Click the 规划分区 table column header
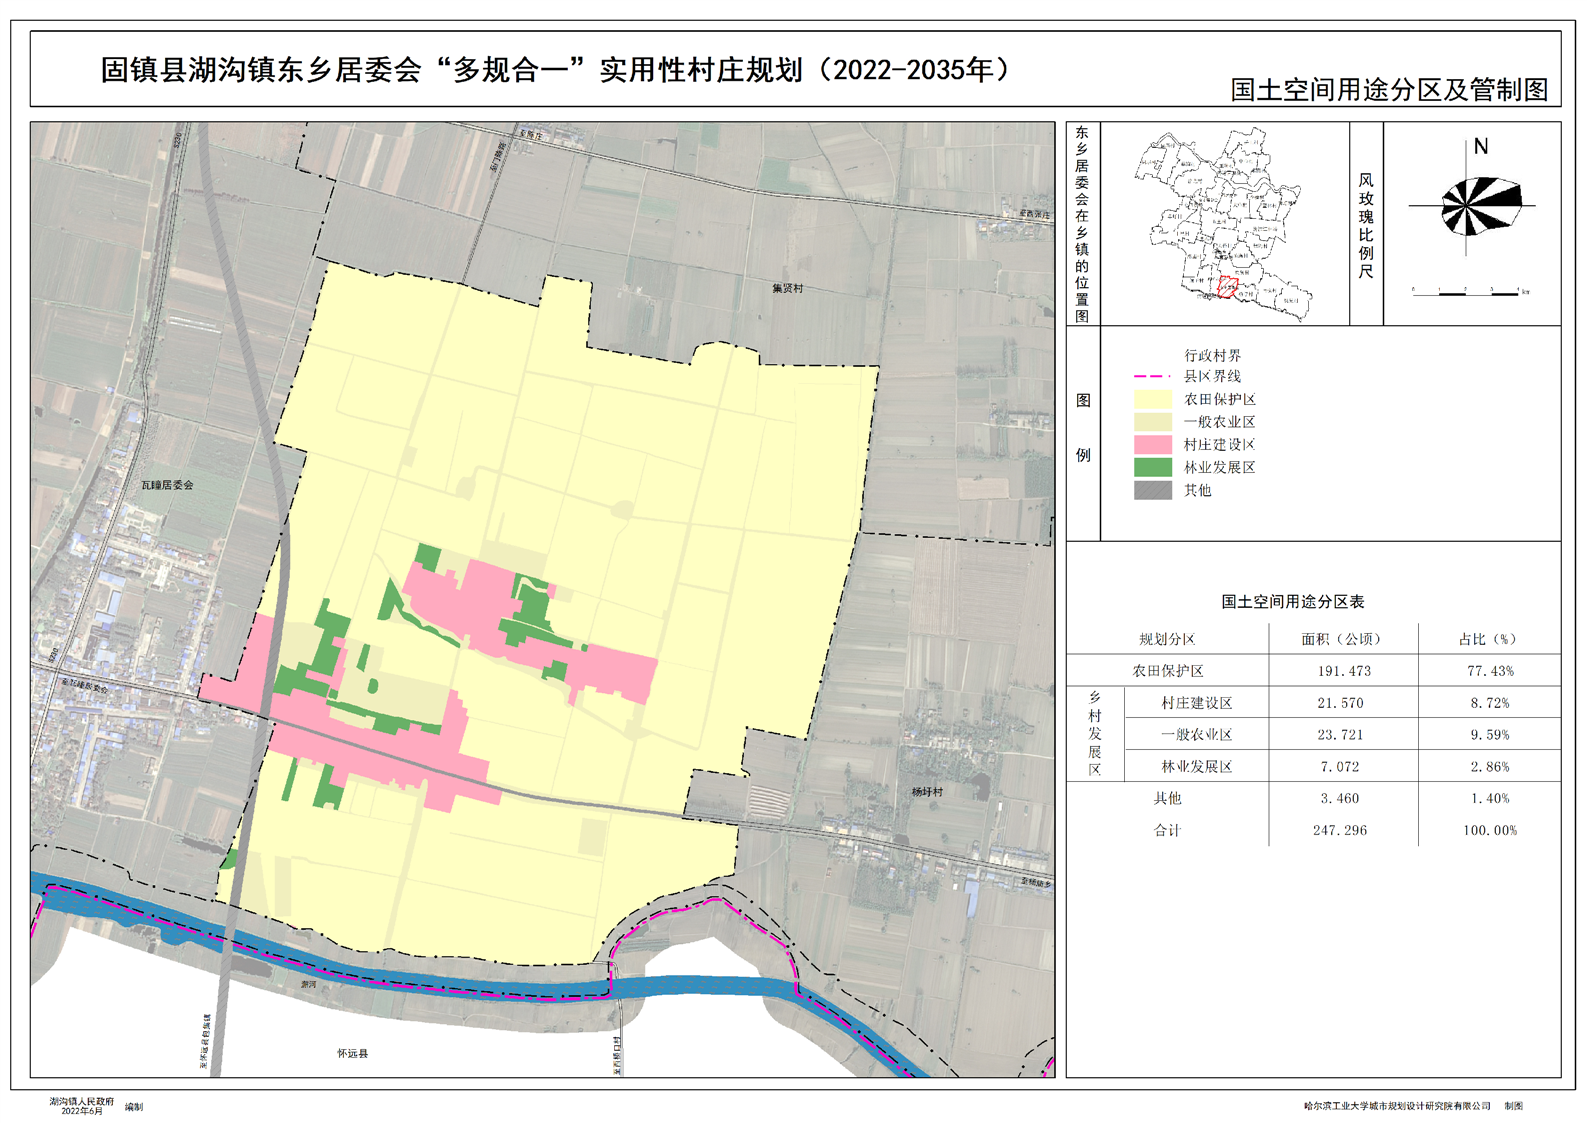Screen dimensions: 1587x1123 (x=1167, y=639)
